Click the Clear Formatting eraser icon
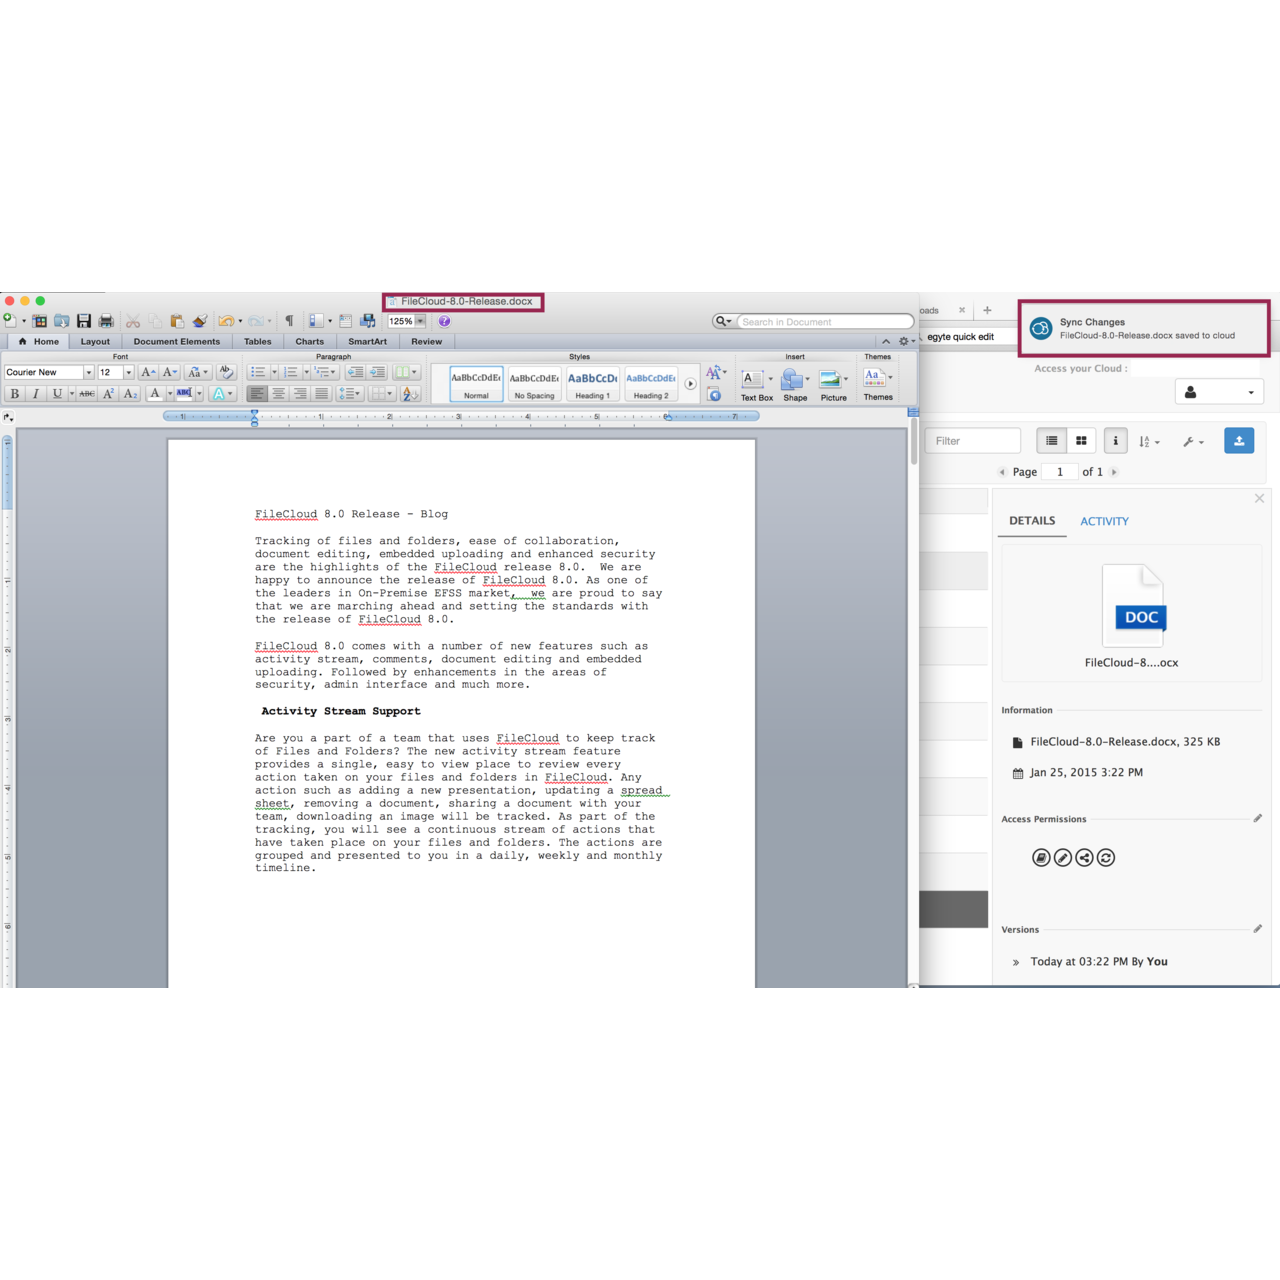Viewport: 1280px width, 1280px height. coord(226,372)
